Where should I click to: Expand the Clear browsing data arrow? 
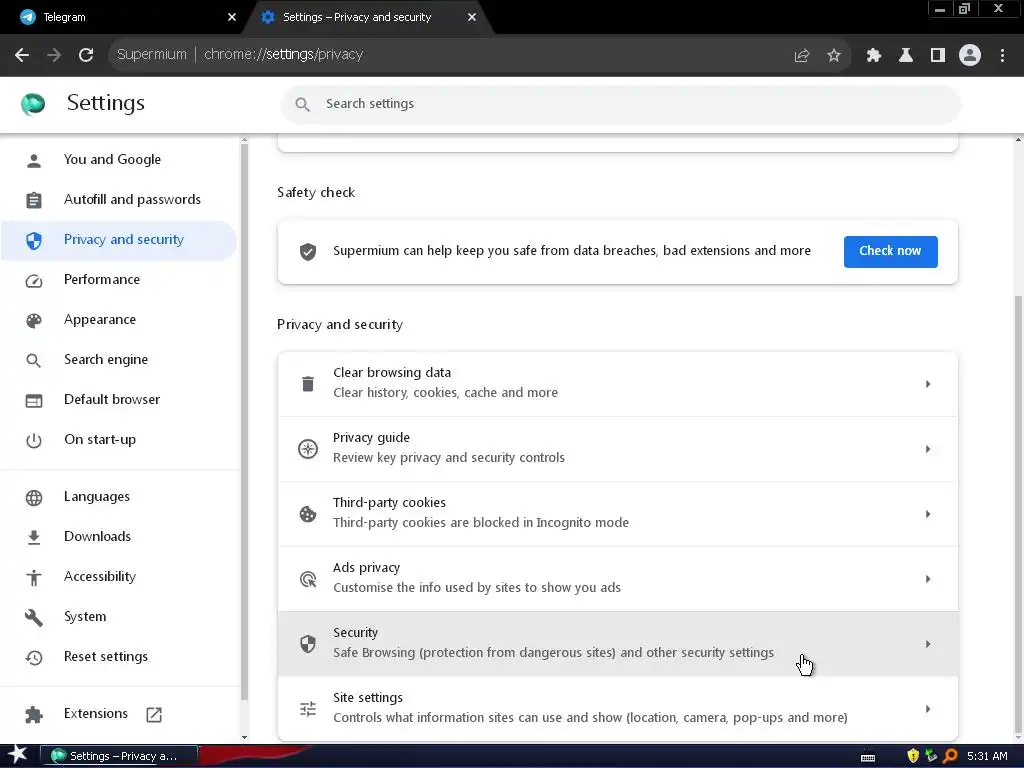(x=927, y=384)
